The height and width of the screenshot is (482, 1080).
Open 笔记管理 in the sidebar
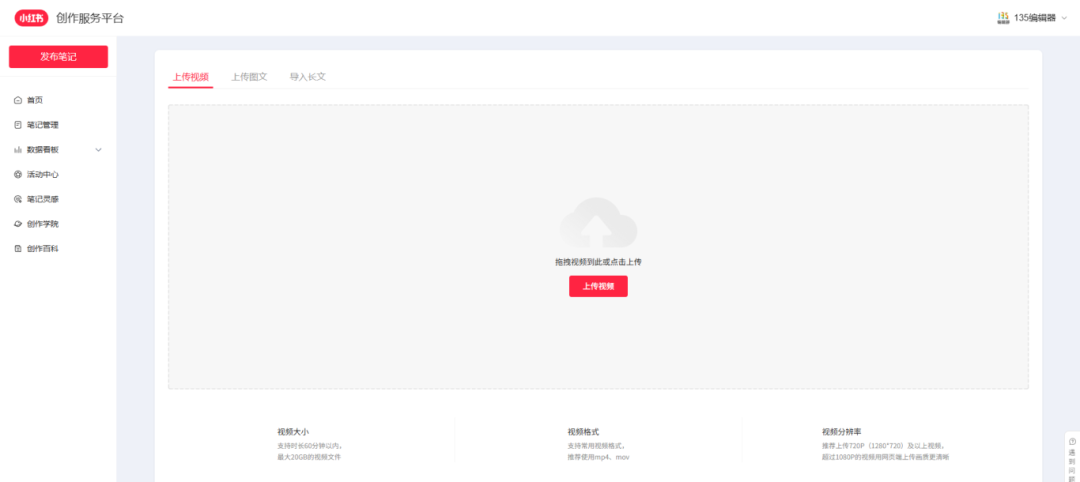pyautogui.click(x=43, y=125)
